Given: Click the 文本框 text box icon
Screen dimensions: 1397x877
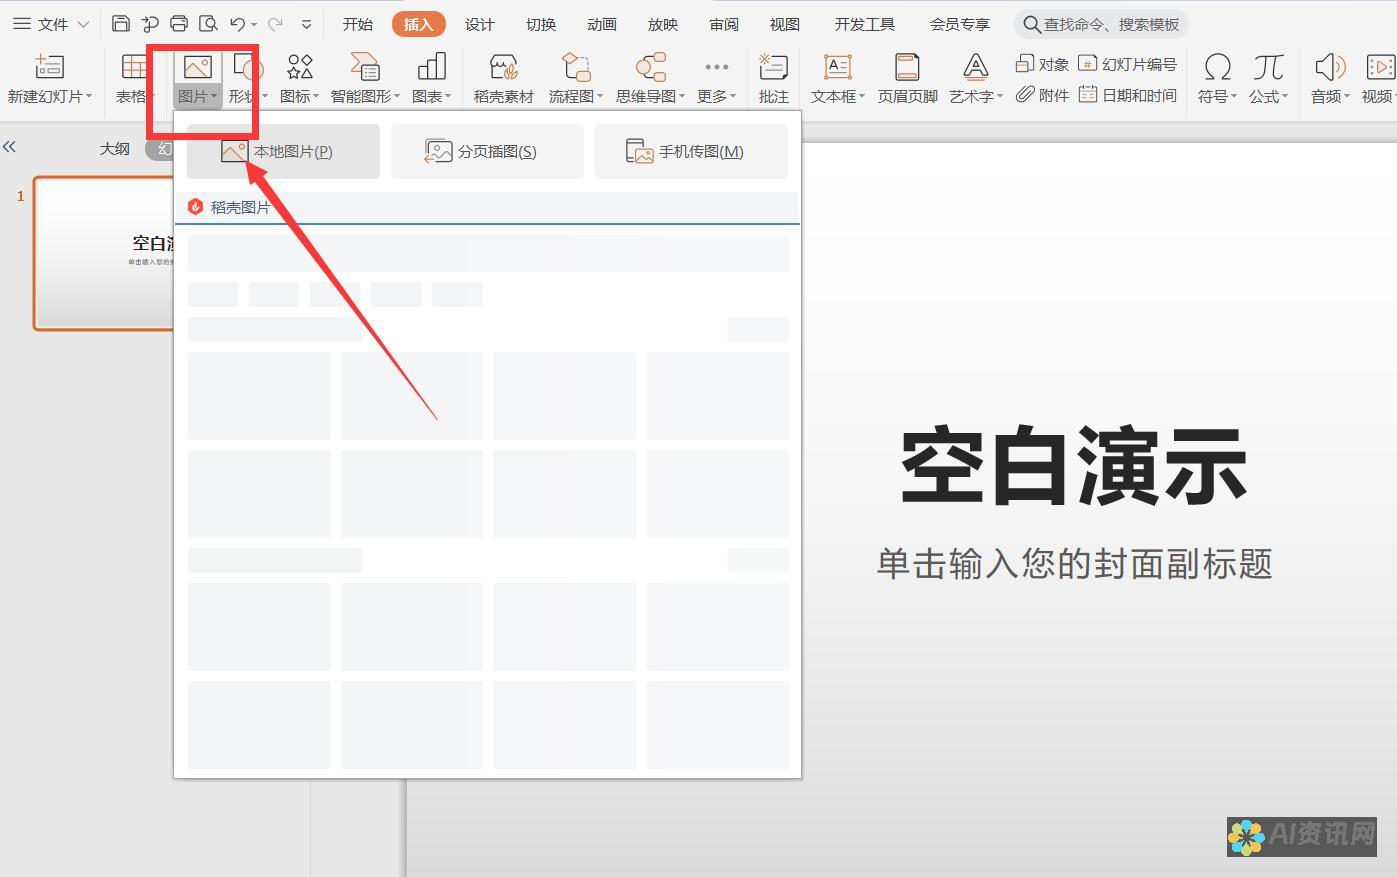Looking at the screenshot, I should click(837, 67).
